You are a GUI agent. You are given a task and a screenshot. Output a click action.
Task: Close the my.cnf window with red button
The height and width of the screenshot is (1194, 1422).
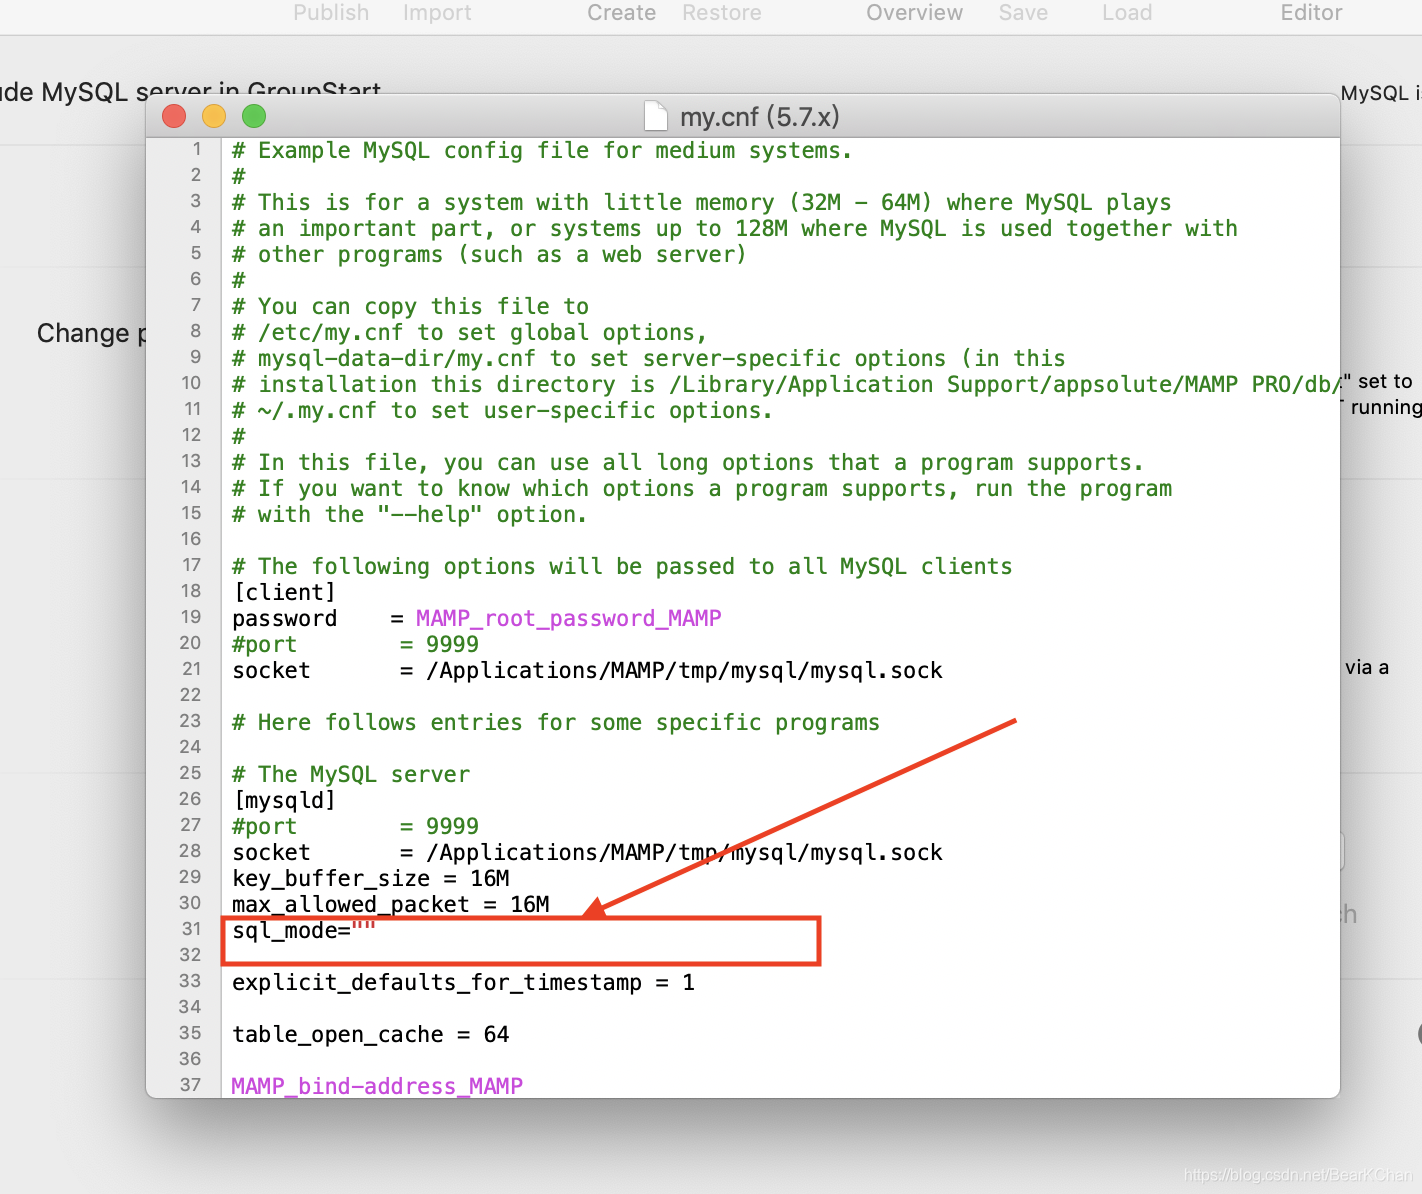tap(174, 116)
